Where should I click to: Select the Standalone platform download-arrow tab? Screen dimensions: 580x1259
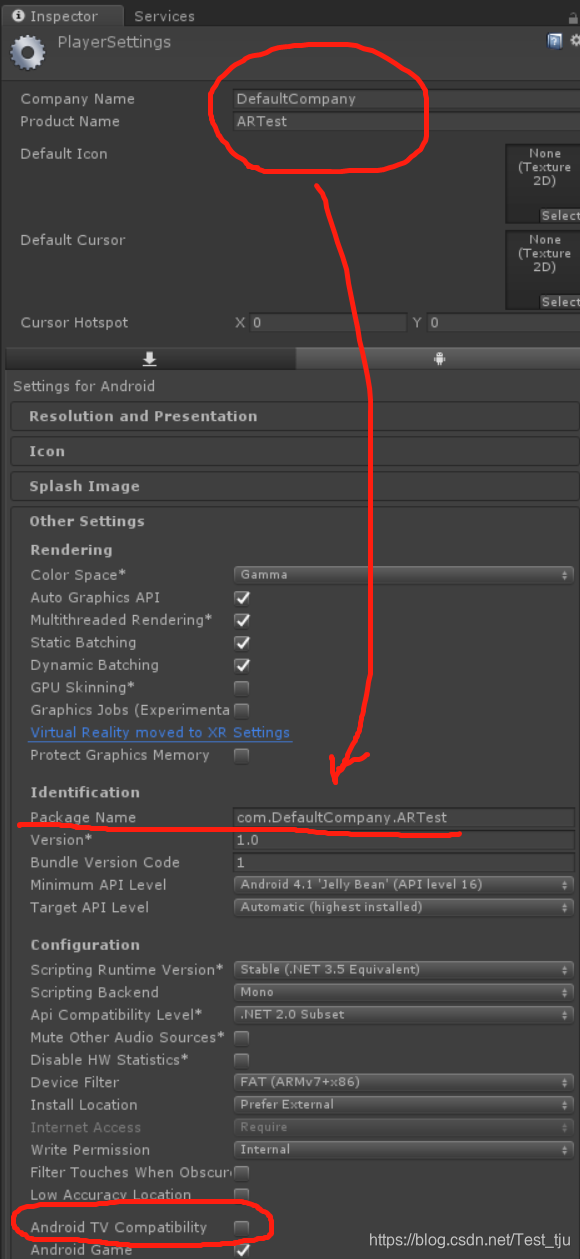point(150,359)
